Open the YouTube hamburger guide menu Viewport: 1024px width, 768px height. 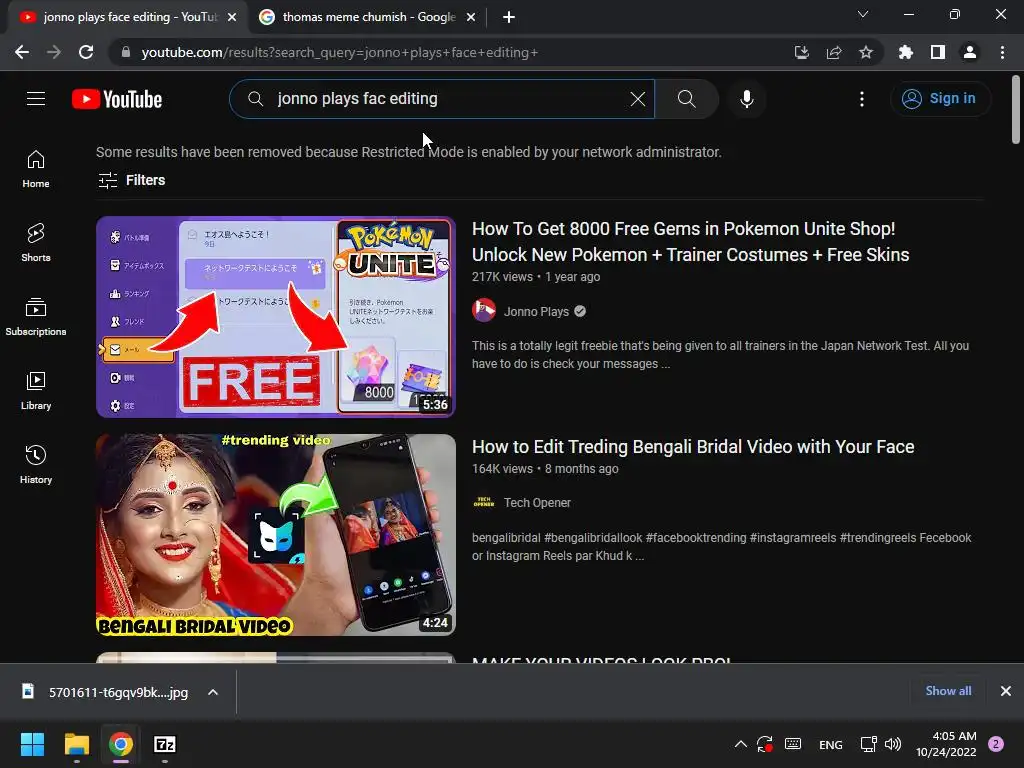click(x=36, y=99)
